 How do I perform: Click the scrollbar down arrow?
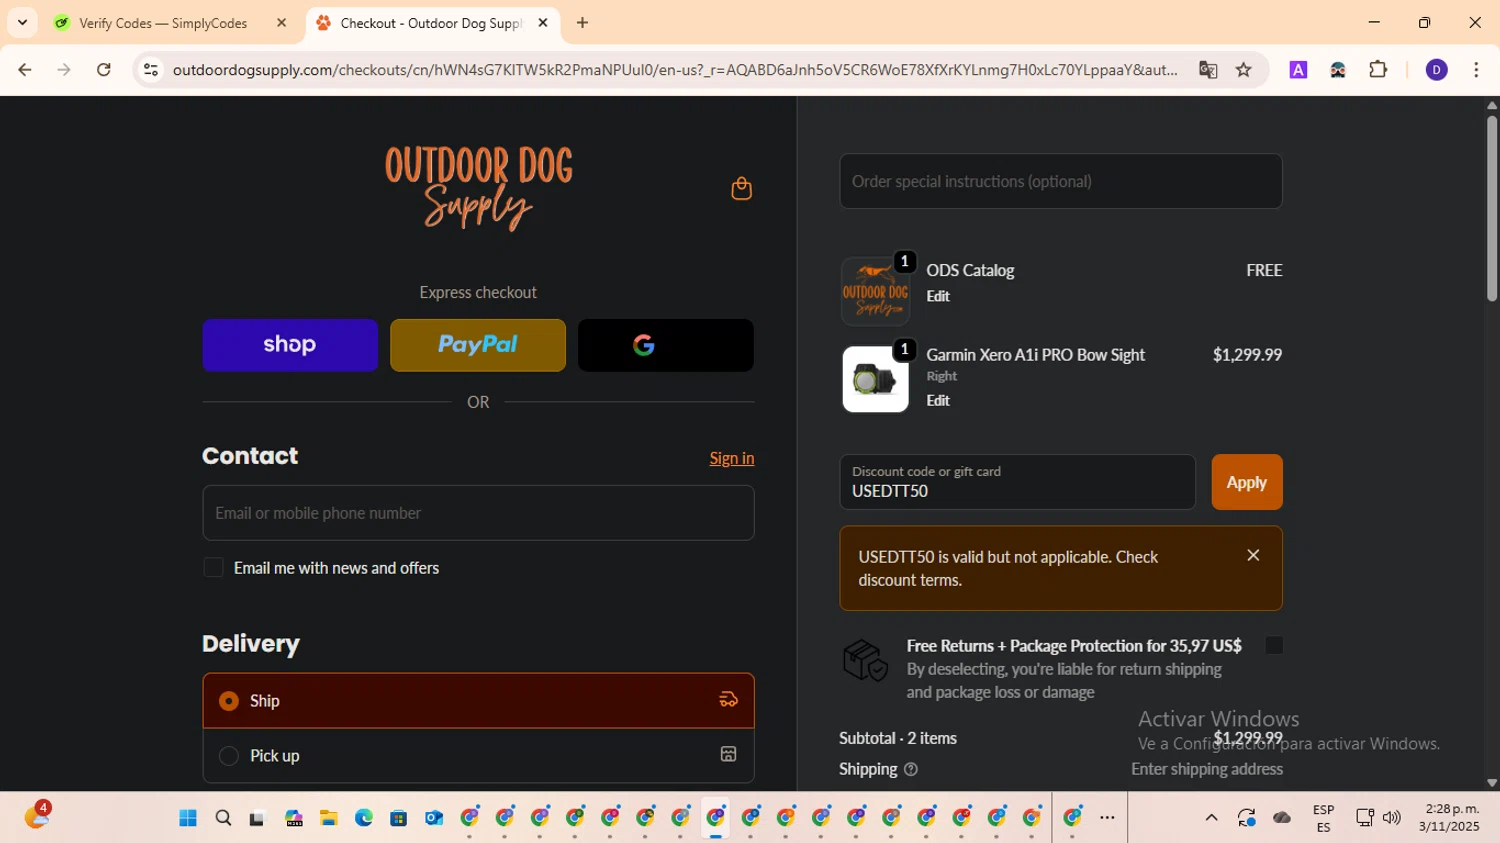click(1491, 783)
